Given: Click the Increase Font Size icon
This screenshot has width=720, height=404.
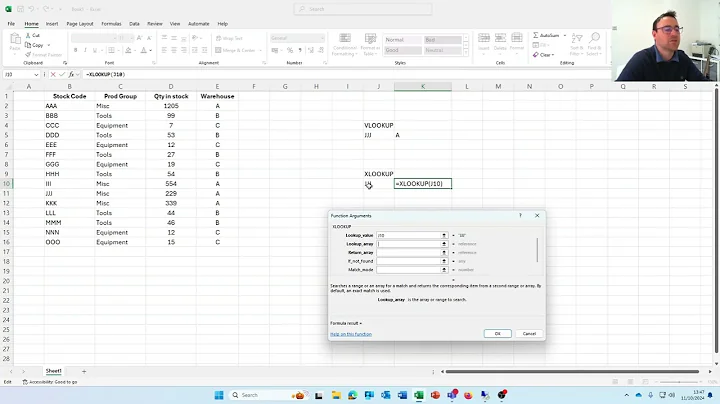Looking at the screenshot, I should pos(140,38).
